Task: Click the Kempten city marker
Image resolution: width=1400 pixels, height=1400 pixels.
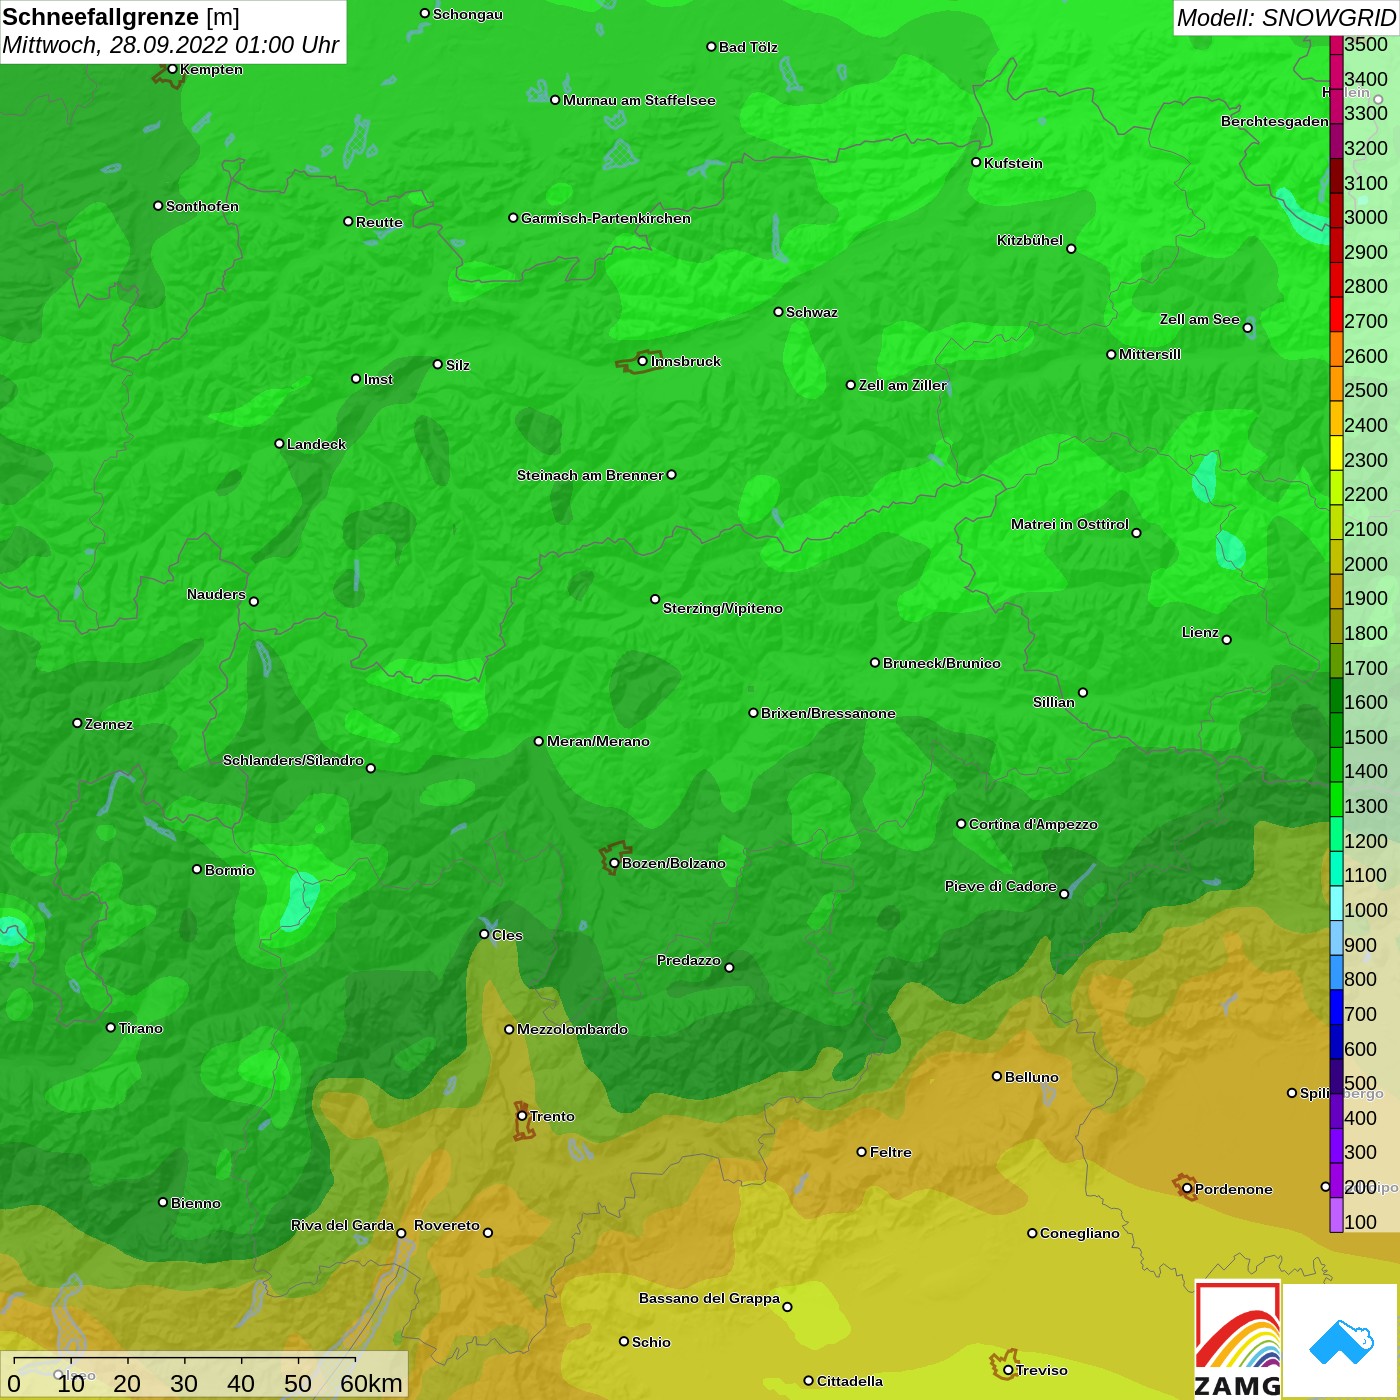Action: pos(172,69)
